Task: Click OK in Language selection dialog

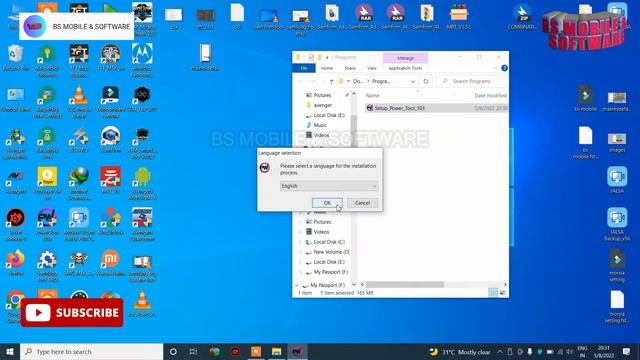Action: tap(327, 203)
